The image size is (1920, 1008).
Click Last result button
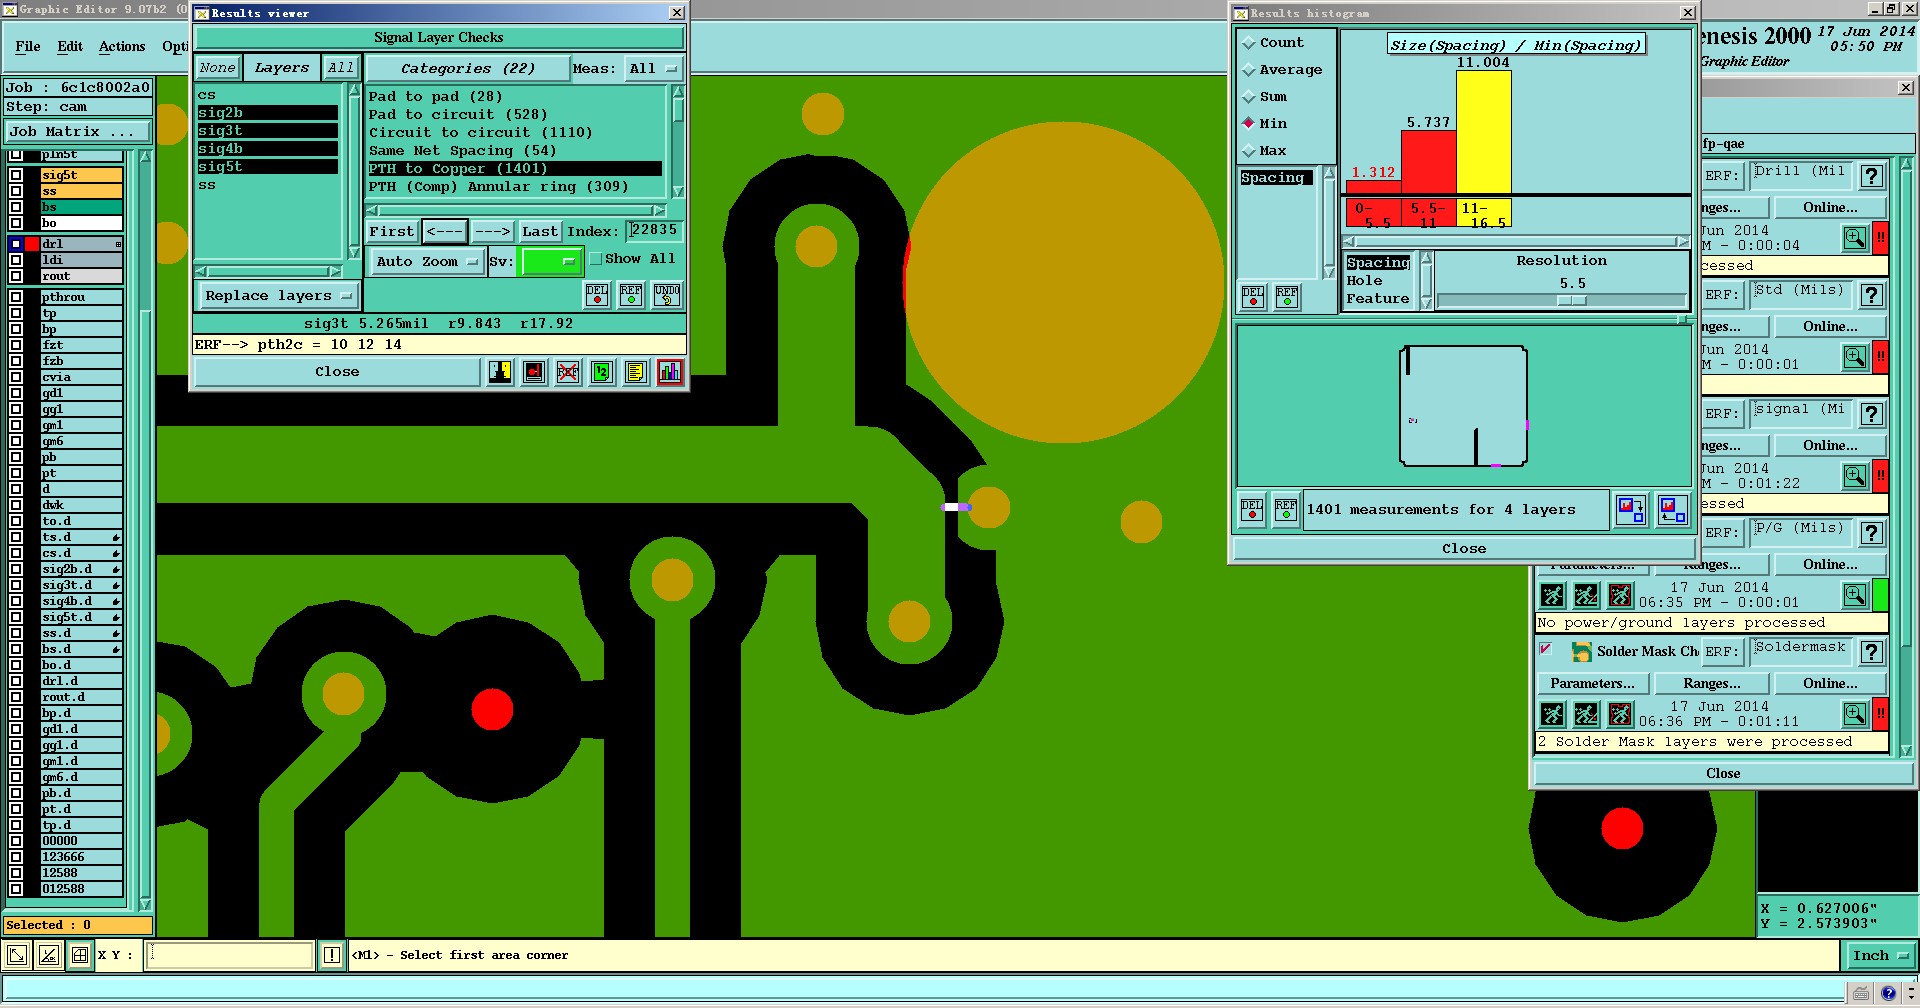540,232
